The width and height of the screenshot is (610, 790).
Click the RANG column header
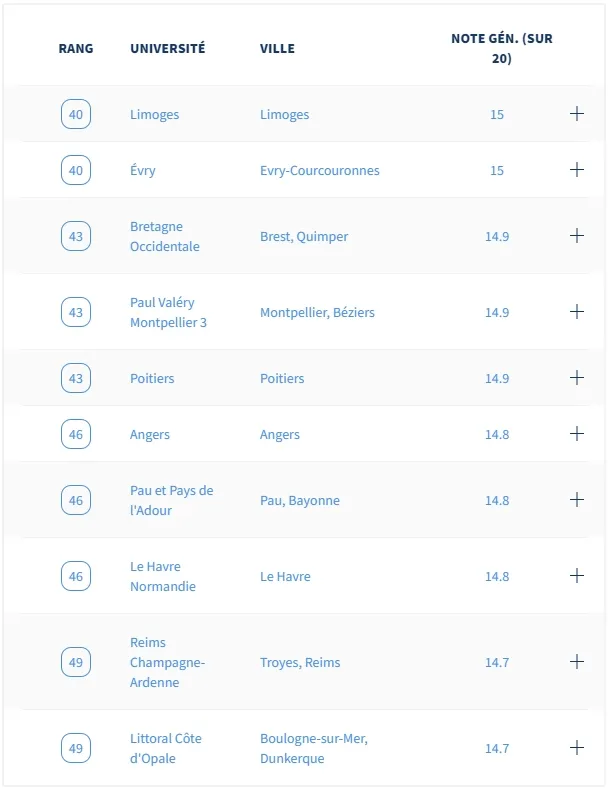tap(76, 48)
